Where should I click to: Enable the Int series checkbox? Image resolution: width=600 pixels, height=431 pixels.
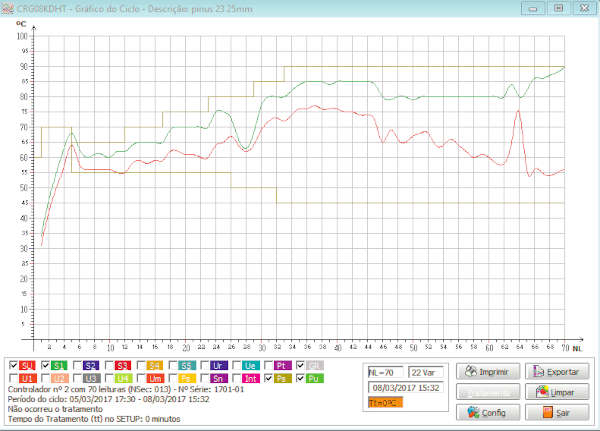[x=237, y=379]
